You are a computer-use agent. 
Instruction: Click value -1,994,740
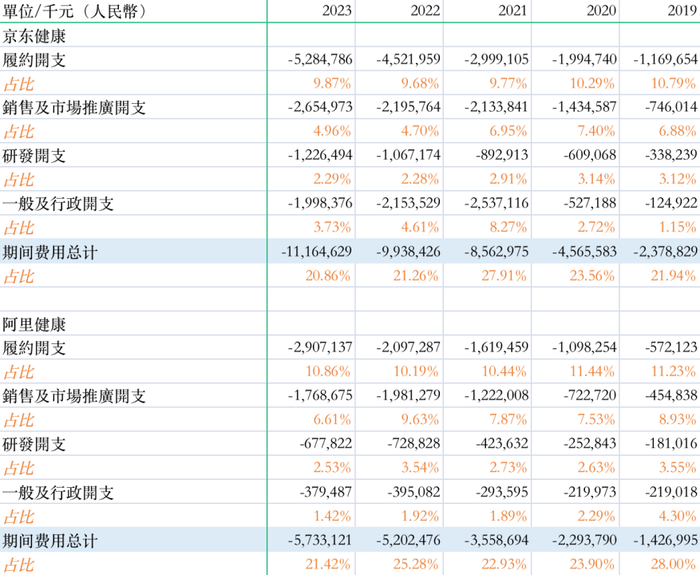click(585, 59)
